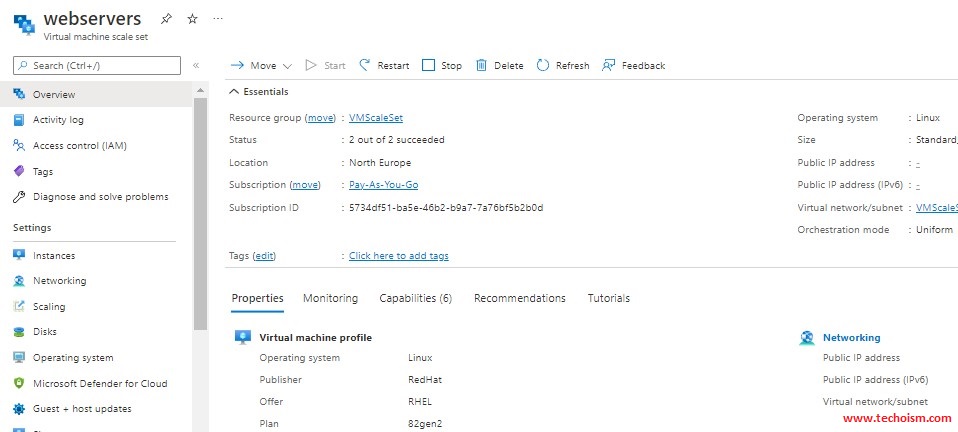Open the Capabilities (6) tab
Viewport: 958px width, 432px height.
(415, 298)
